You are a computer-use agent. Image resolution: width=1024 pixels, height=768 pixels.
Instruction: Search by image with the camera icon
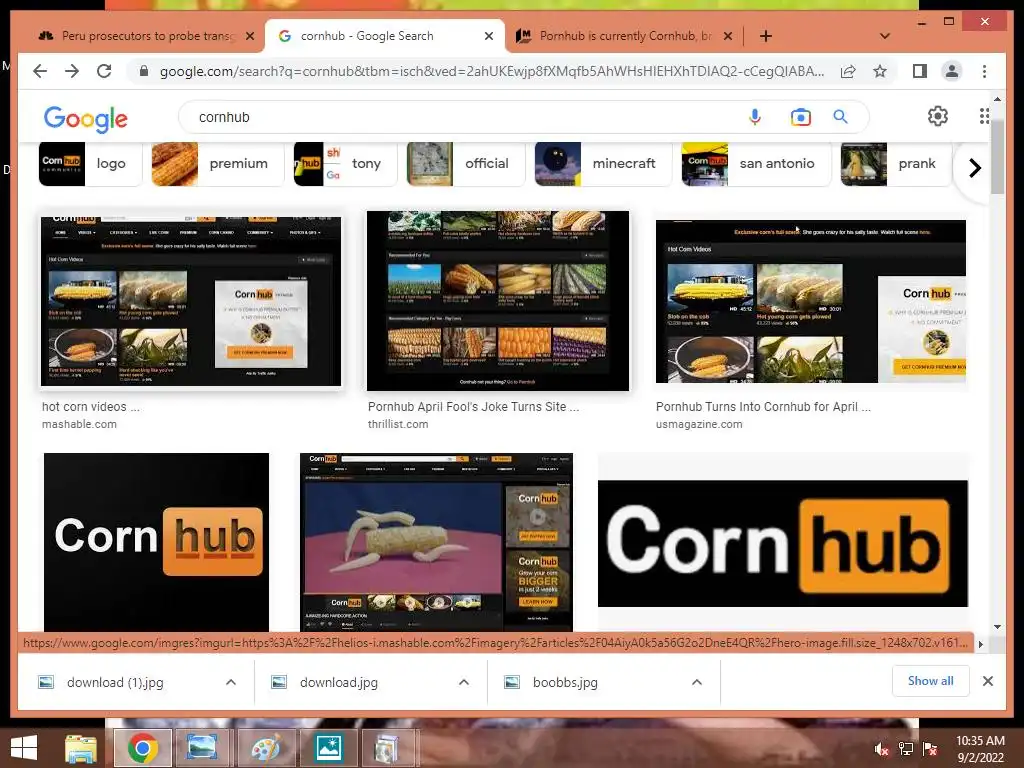pyautogui.click(x=801, y=117)
